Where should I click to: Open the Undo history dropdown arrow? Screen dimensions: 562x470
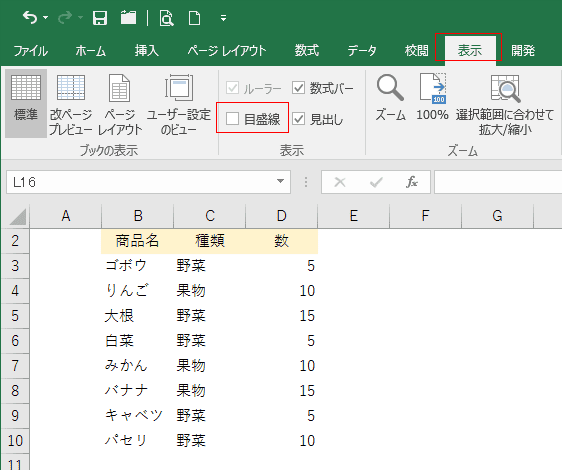pyautogui.click(x=46, y=17)
